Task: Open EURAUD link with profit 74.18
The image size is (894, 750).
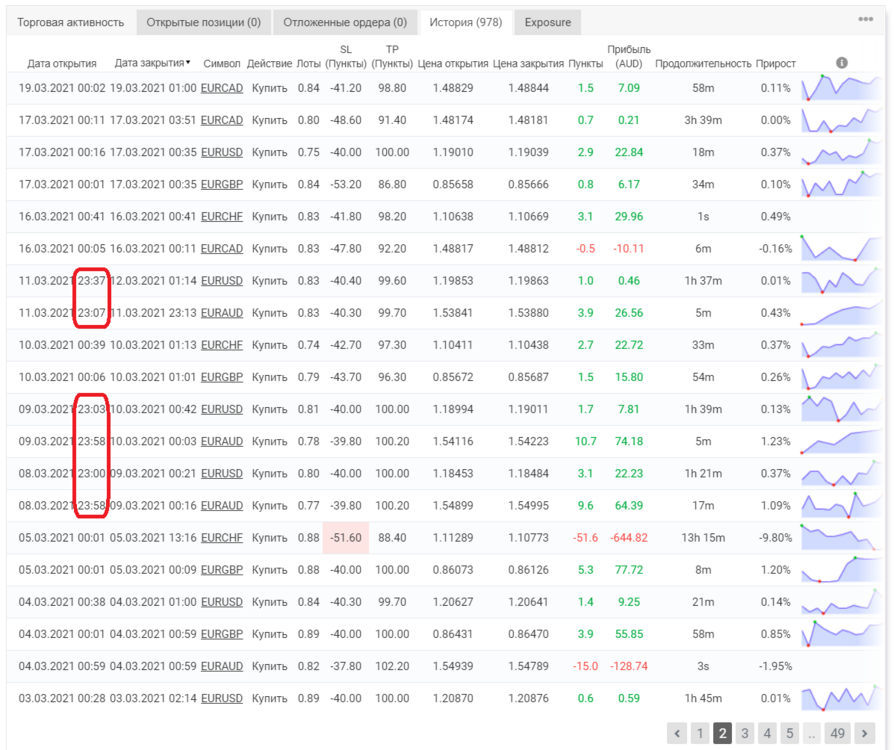Action: [x=222, y=441]
